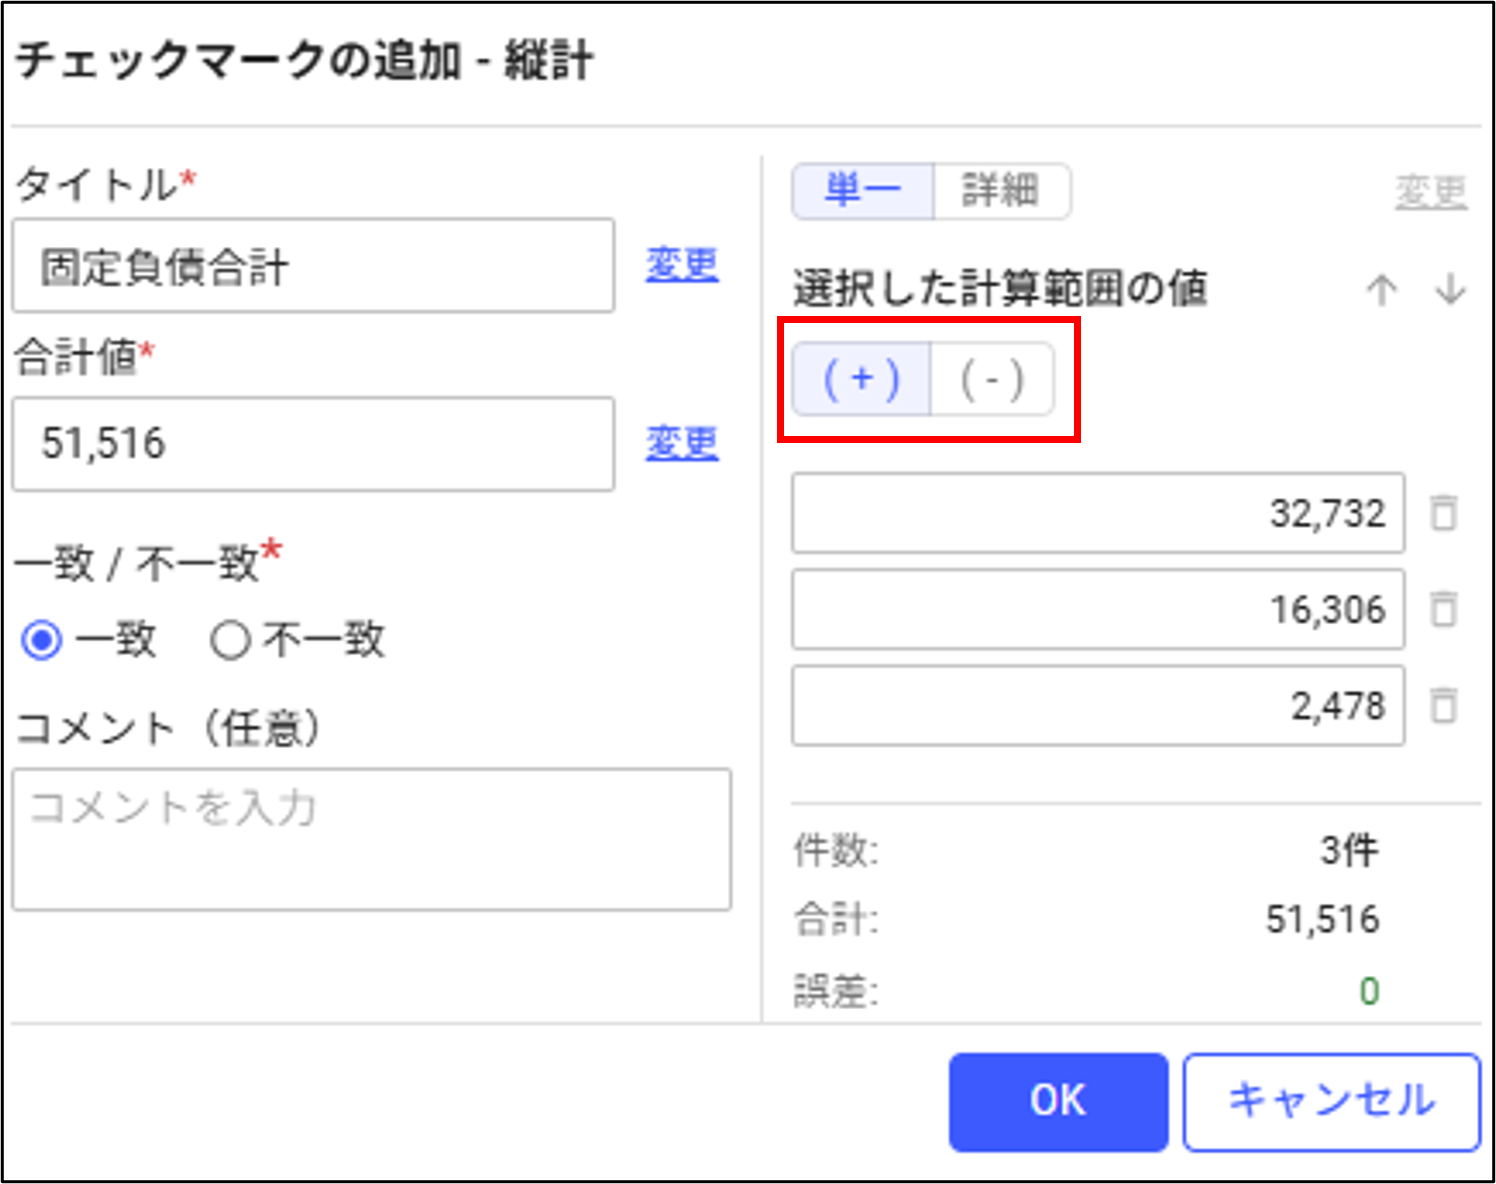
Task: Select the 一致 radio button
Action: pos(42,640)
